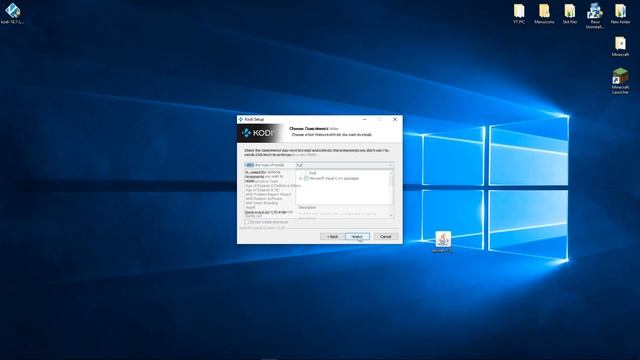The image size is (640, 360).
Task: Click the Cancel button in Kodi Setup
Action: 386,237
